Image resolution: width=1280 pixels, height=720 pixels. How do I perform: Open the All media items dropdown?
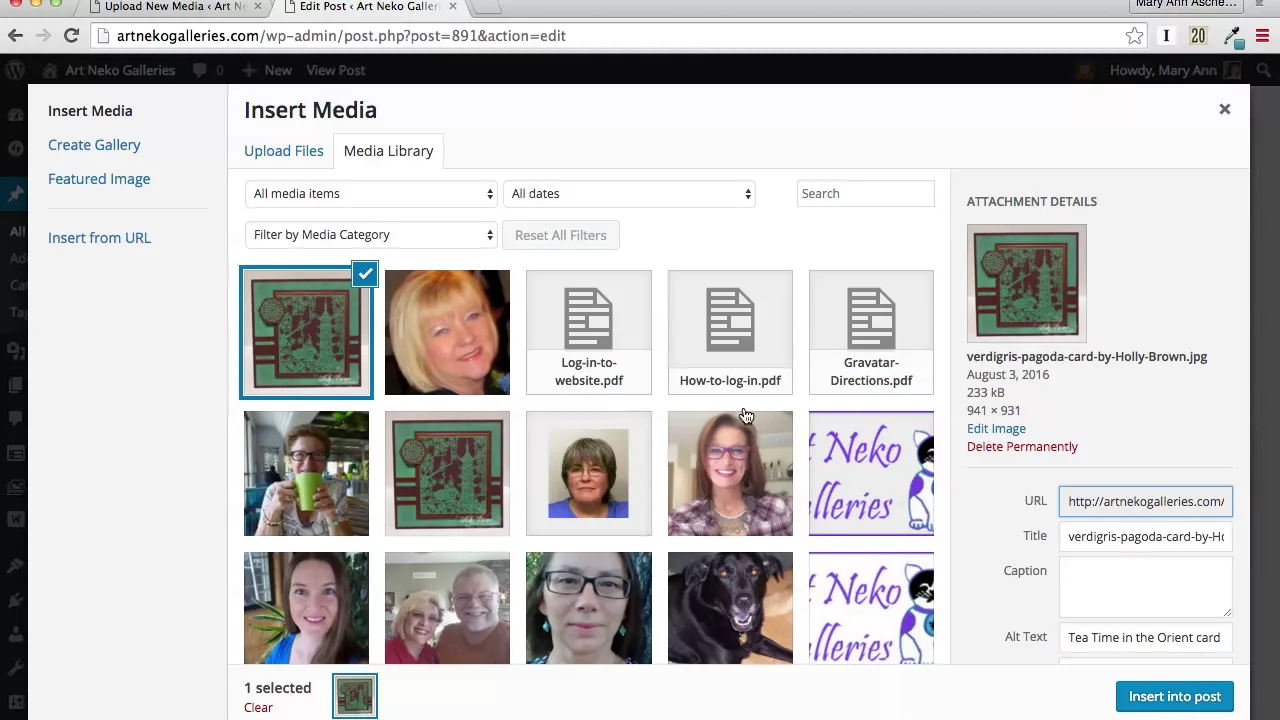[x=371, y=194]
